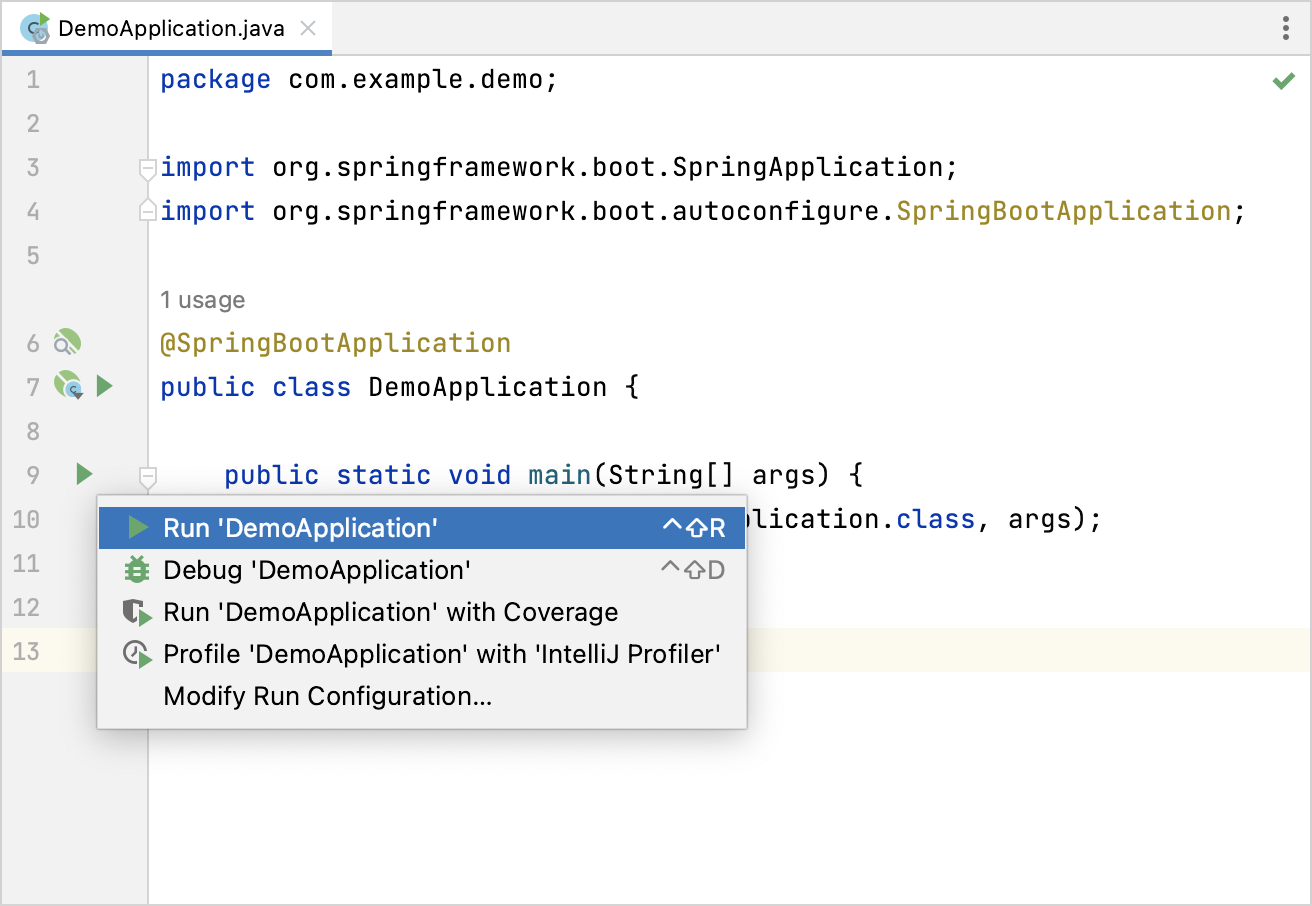Click the 'package' keyword on line 1
The image size is (1312, 906).
click(216, 79)
